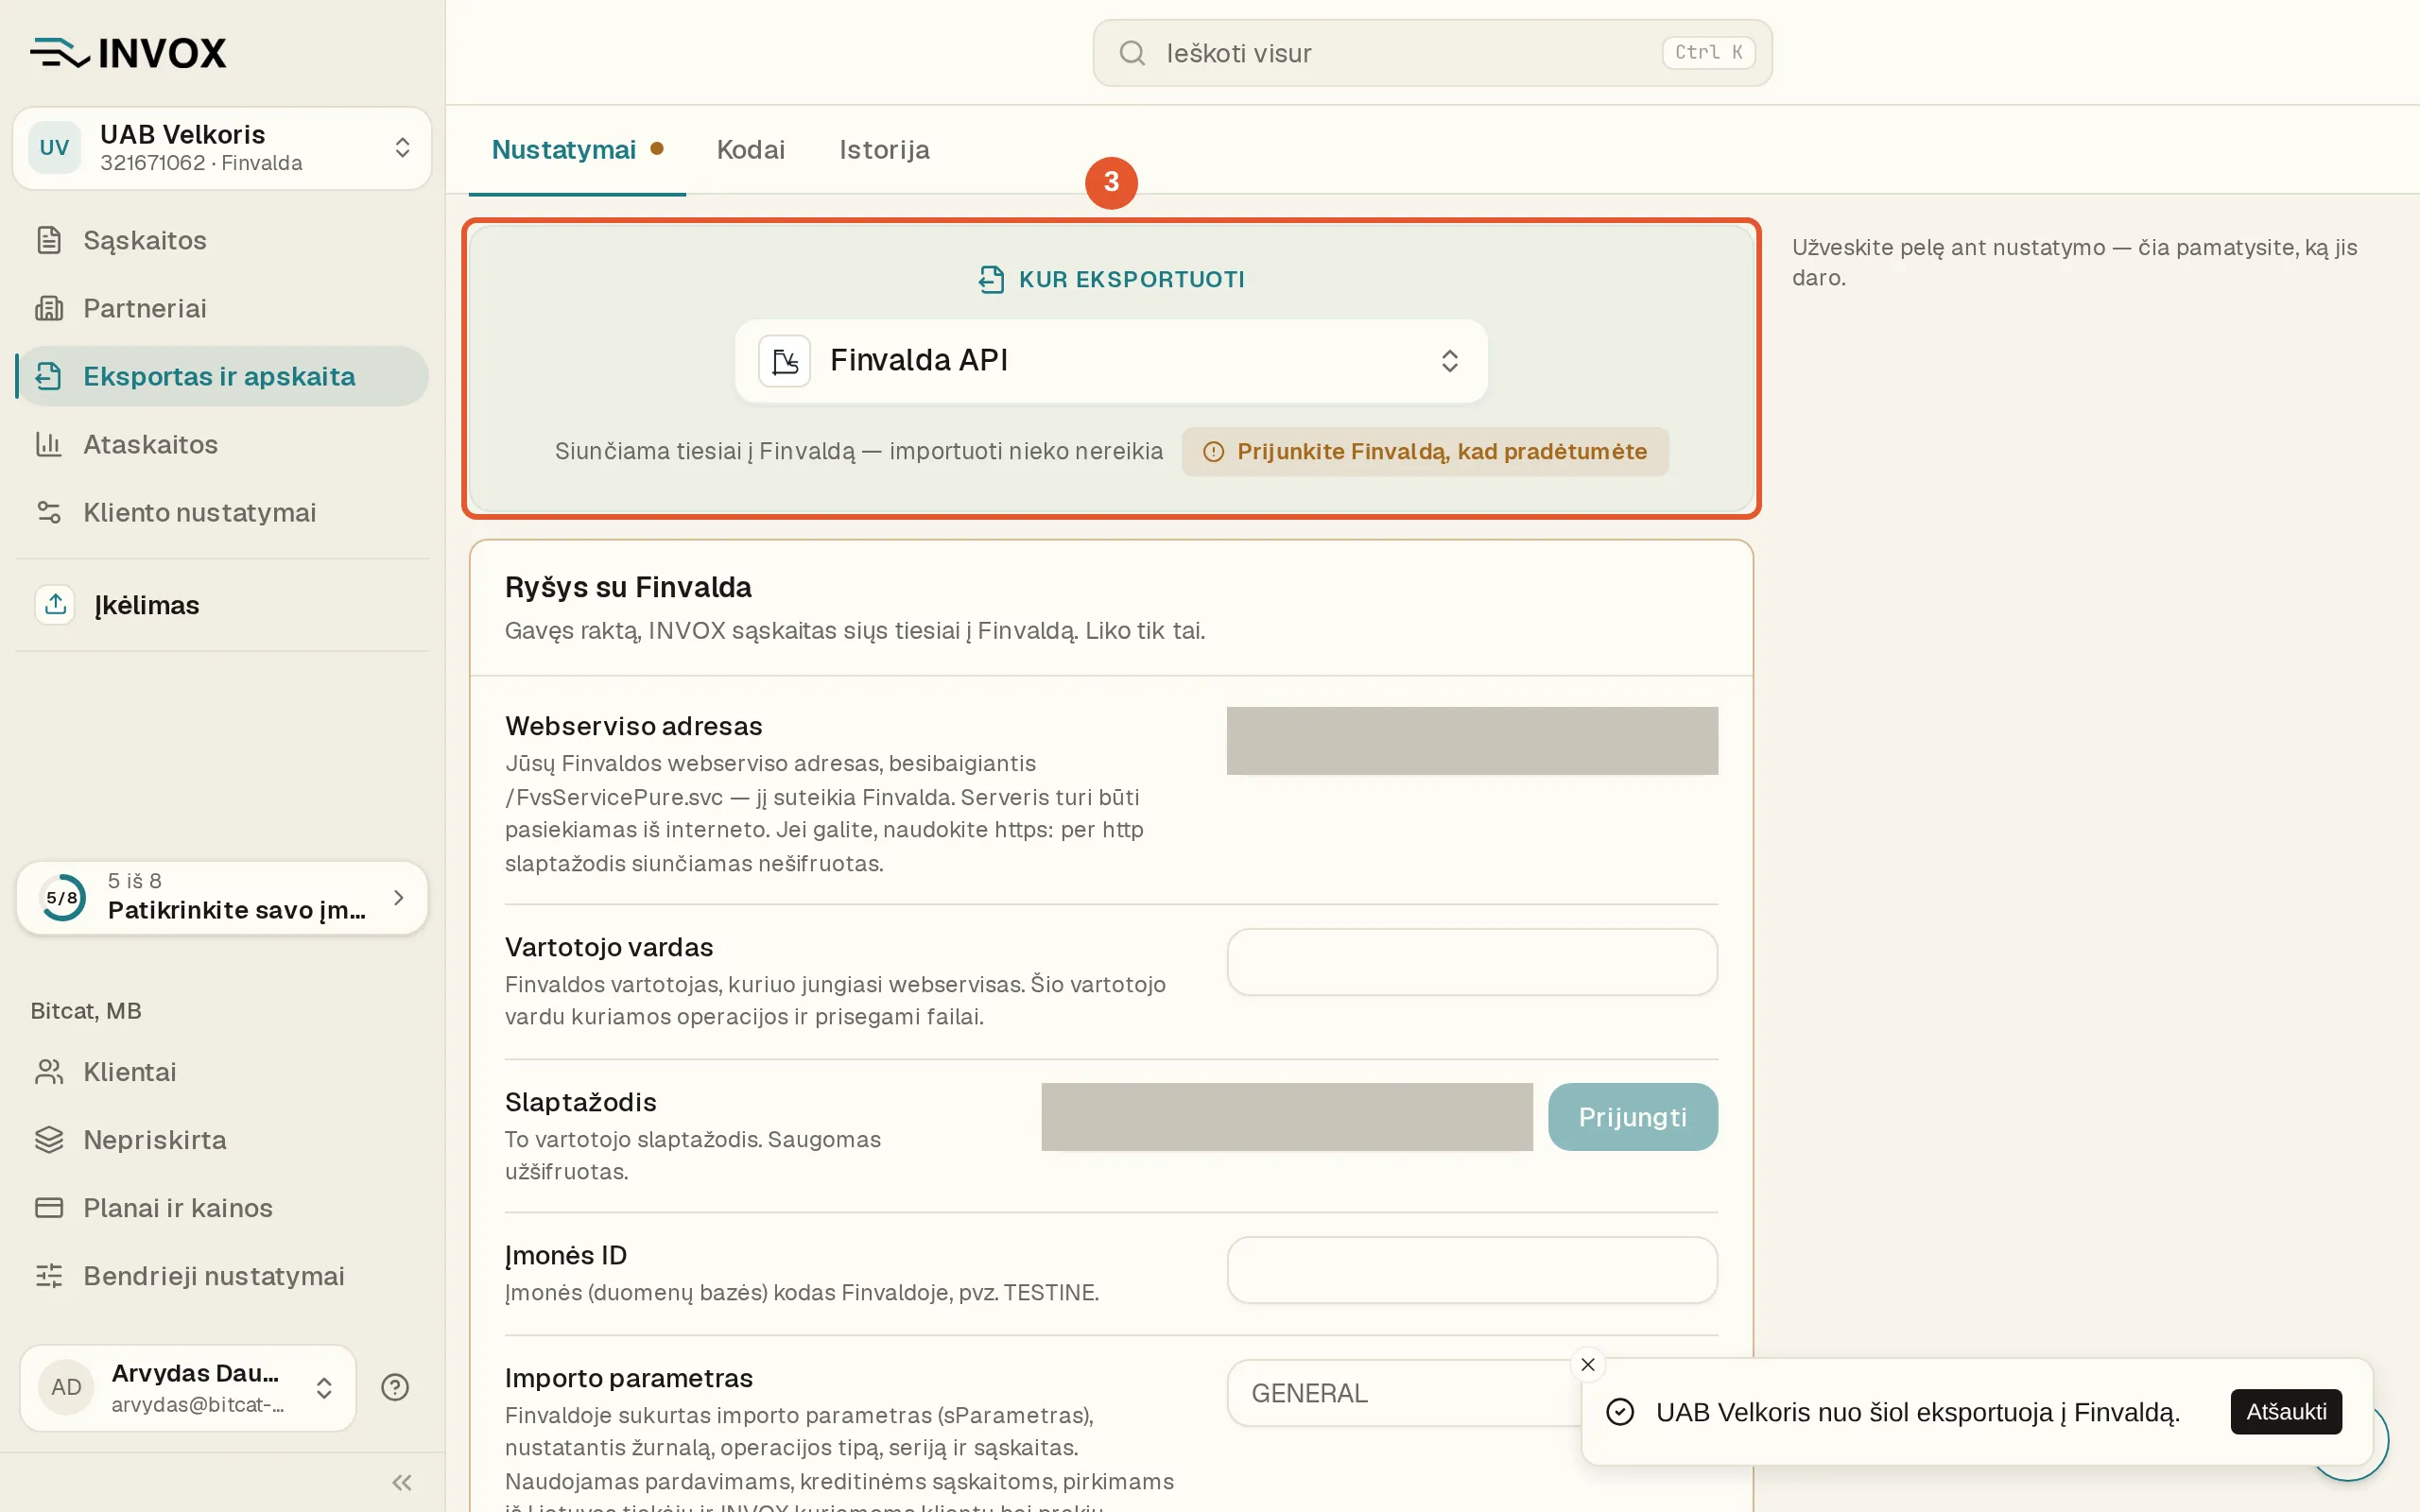Click the INVOX logo
2420x1512 pixels.
[128, 53]
